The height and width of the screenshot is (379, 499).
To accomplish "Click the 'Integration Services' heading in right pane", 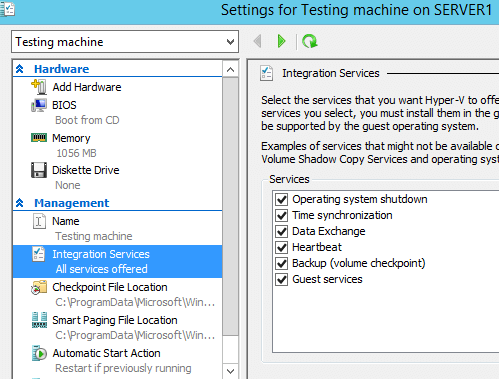I will [x=331, y=73].
